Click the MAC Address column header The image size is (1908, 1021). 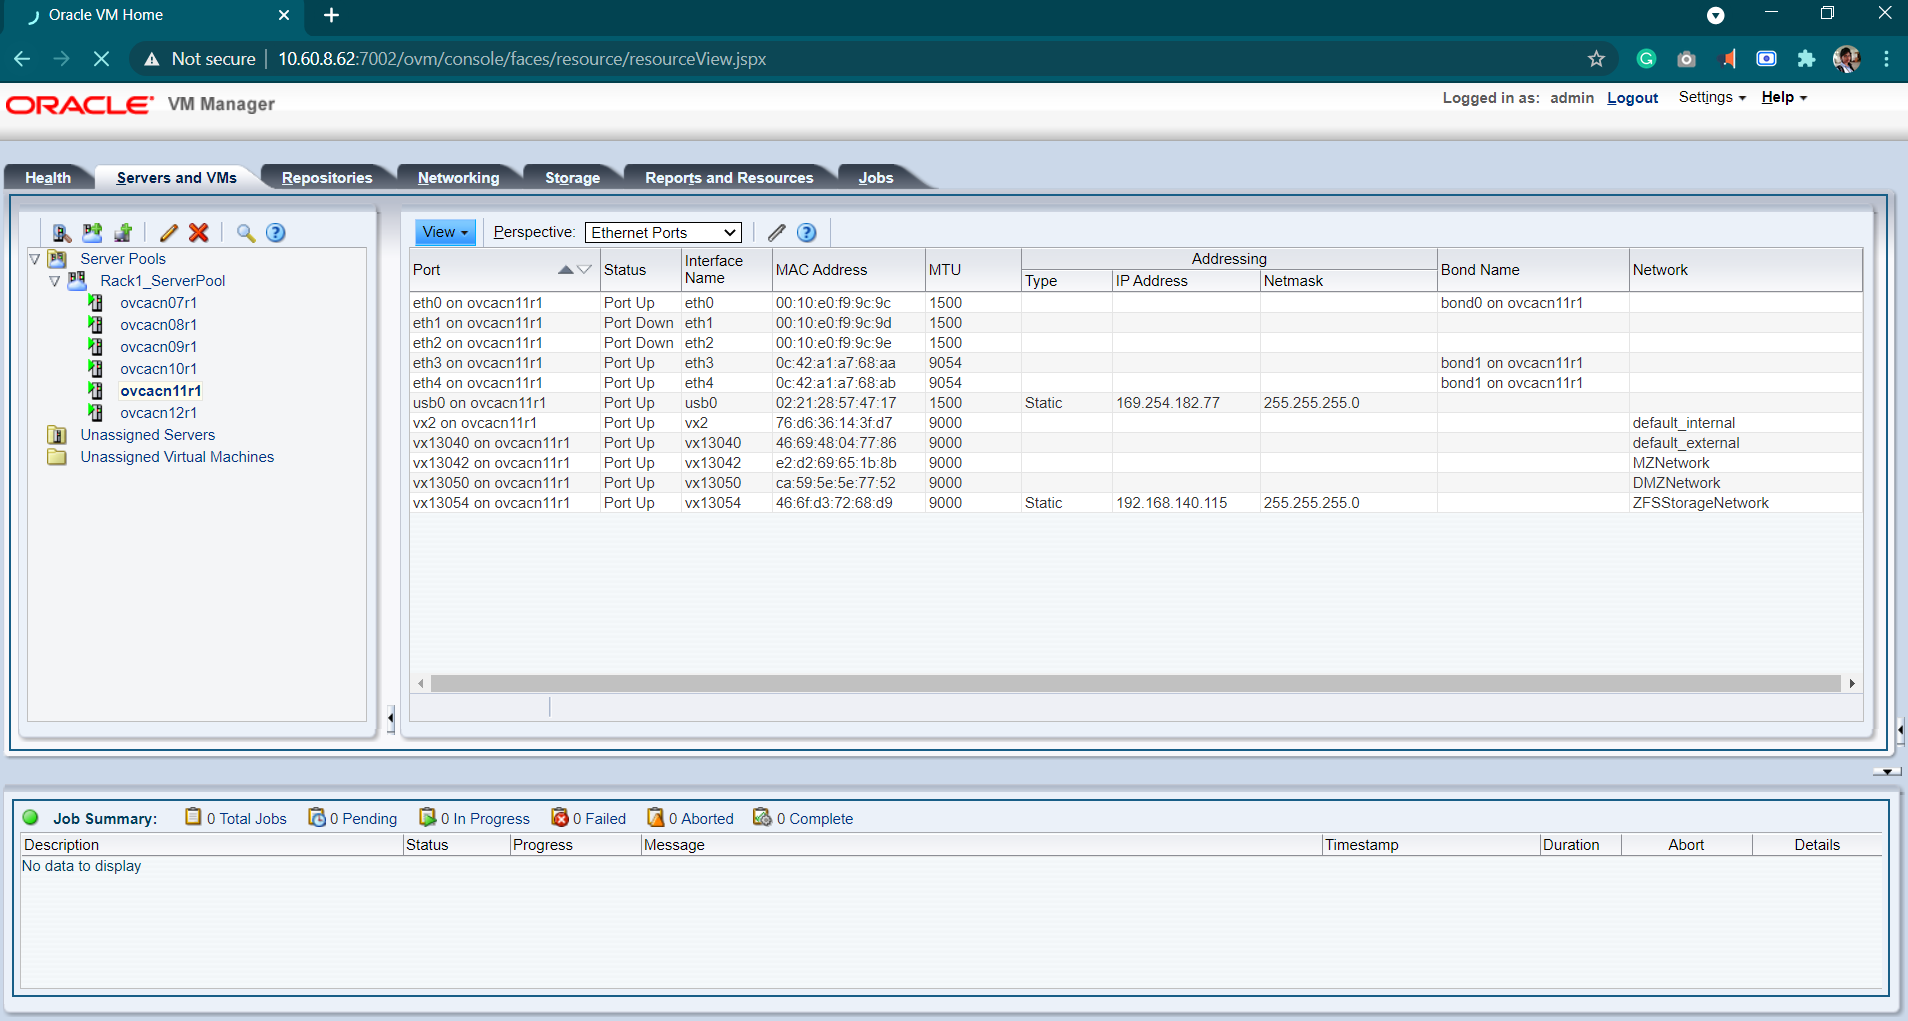pos(848,270)
